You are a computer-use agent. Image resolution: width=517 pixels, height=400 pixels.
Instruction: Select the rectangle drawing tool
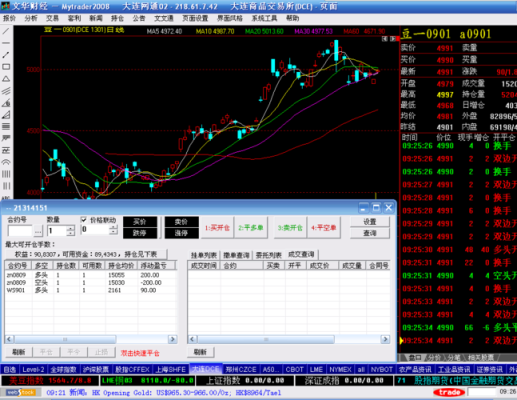point(6,67)
